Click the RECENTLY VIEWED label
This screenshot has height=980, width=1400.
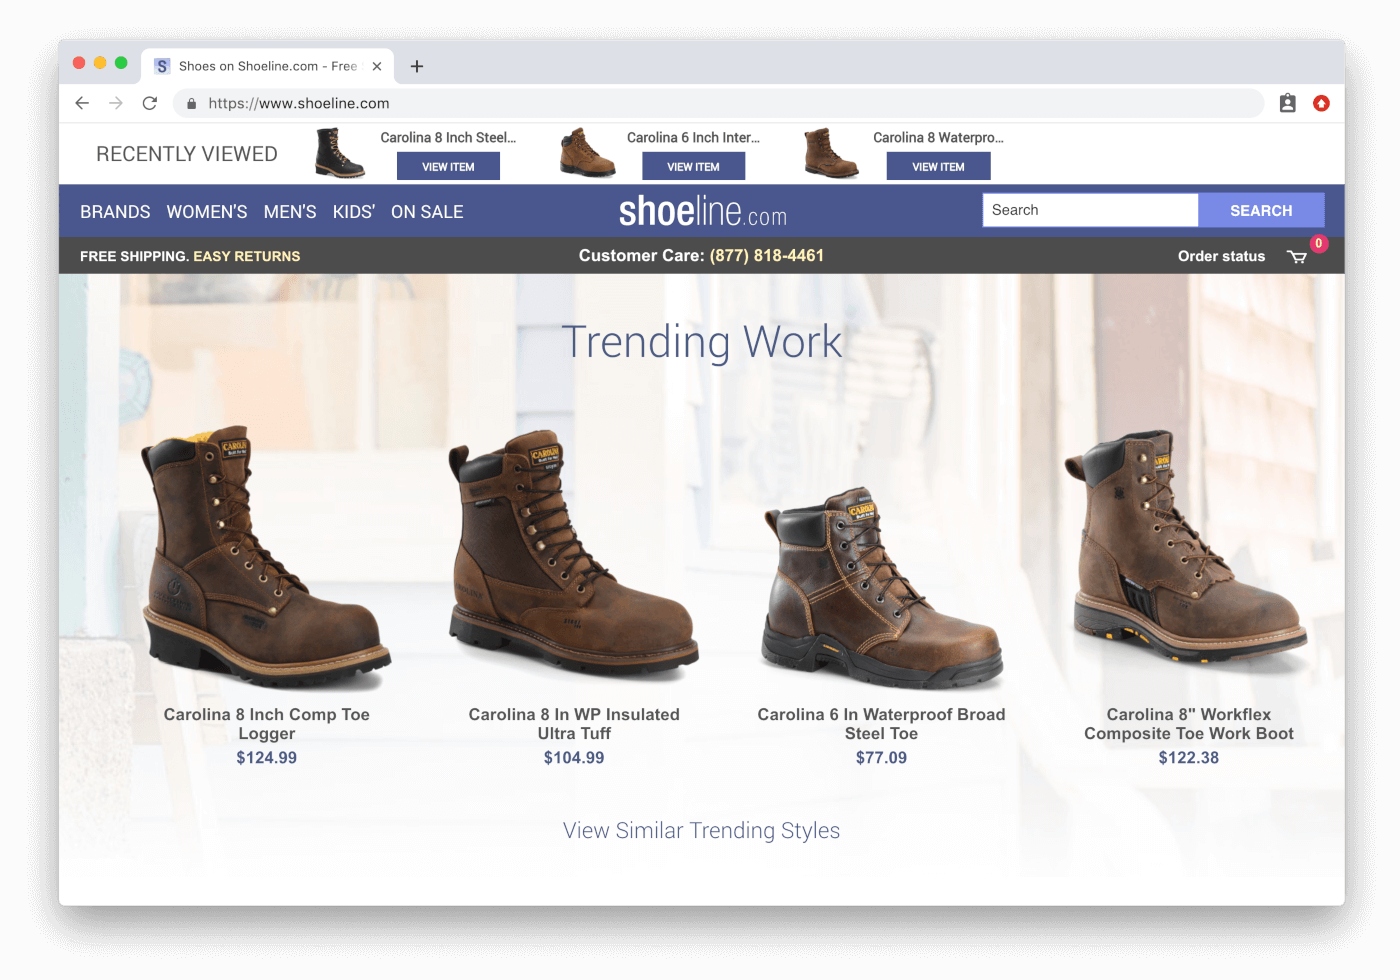[x=187, y=154]
